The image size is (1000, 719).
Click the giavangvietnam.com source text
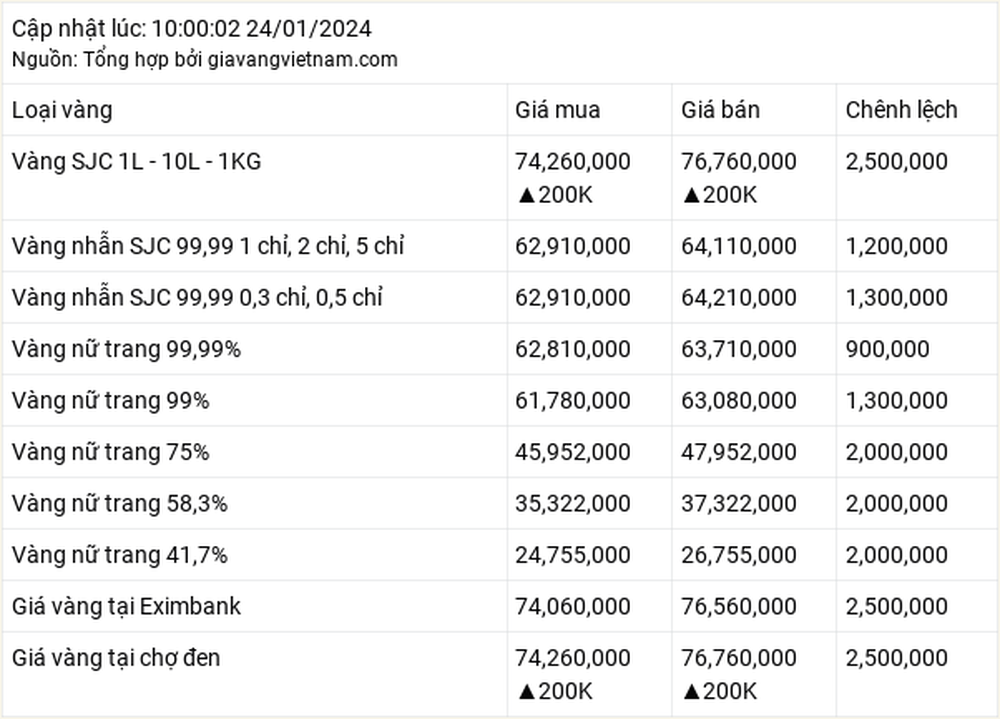tap(303, 59)
